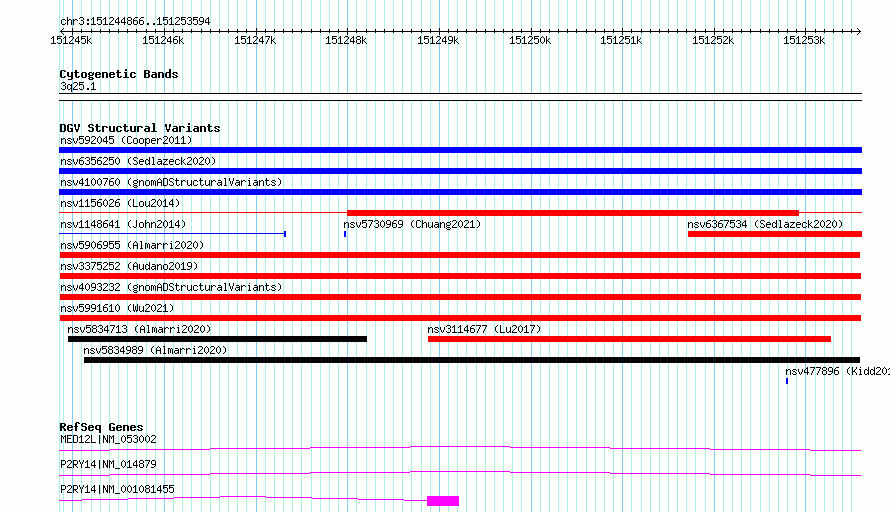Click the nsv1156026 (Lou2014) thick red bar
The height and width of the screenshot is (512, 890).
tap(573, 213)
